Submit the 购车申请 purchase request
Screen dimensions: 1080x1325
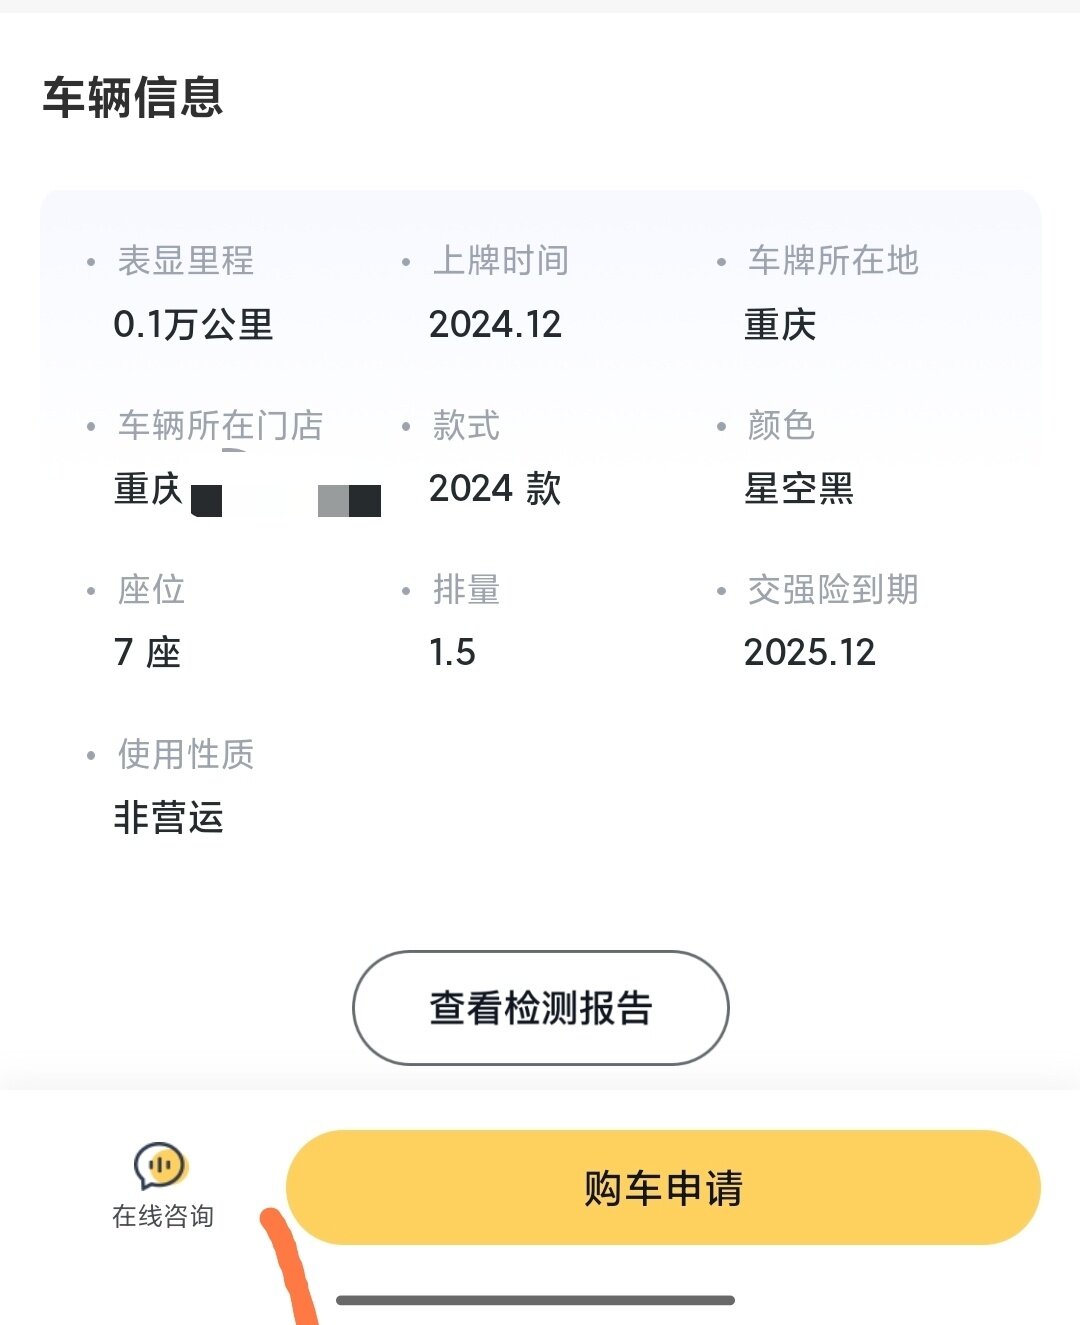(x=663, y=1187)
